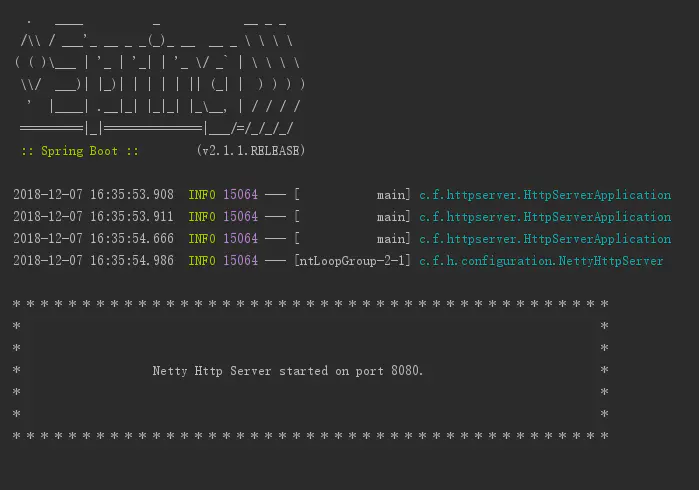Open HttpServerApplication logger on the 16:35:54.666 line
The height and width of the screenshot is (490, 699).
545,239
